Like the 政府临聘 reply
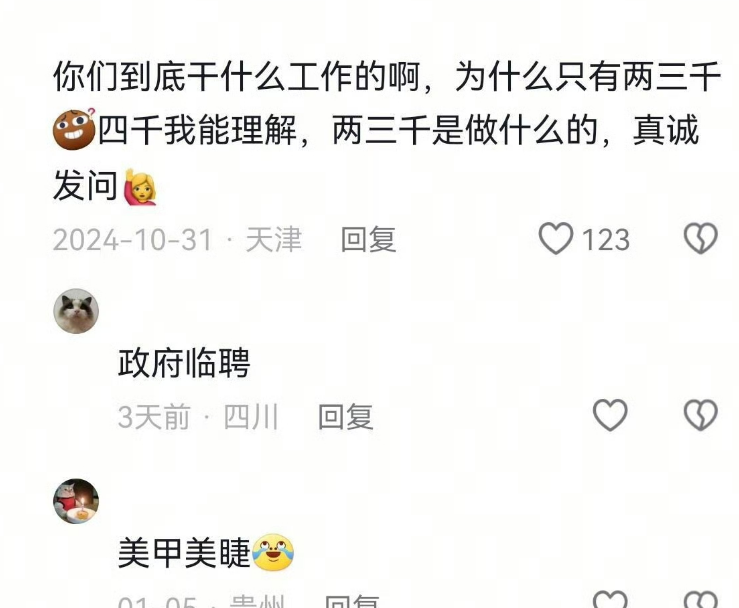Screen dimensions: 739x608 pos(610,415)
